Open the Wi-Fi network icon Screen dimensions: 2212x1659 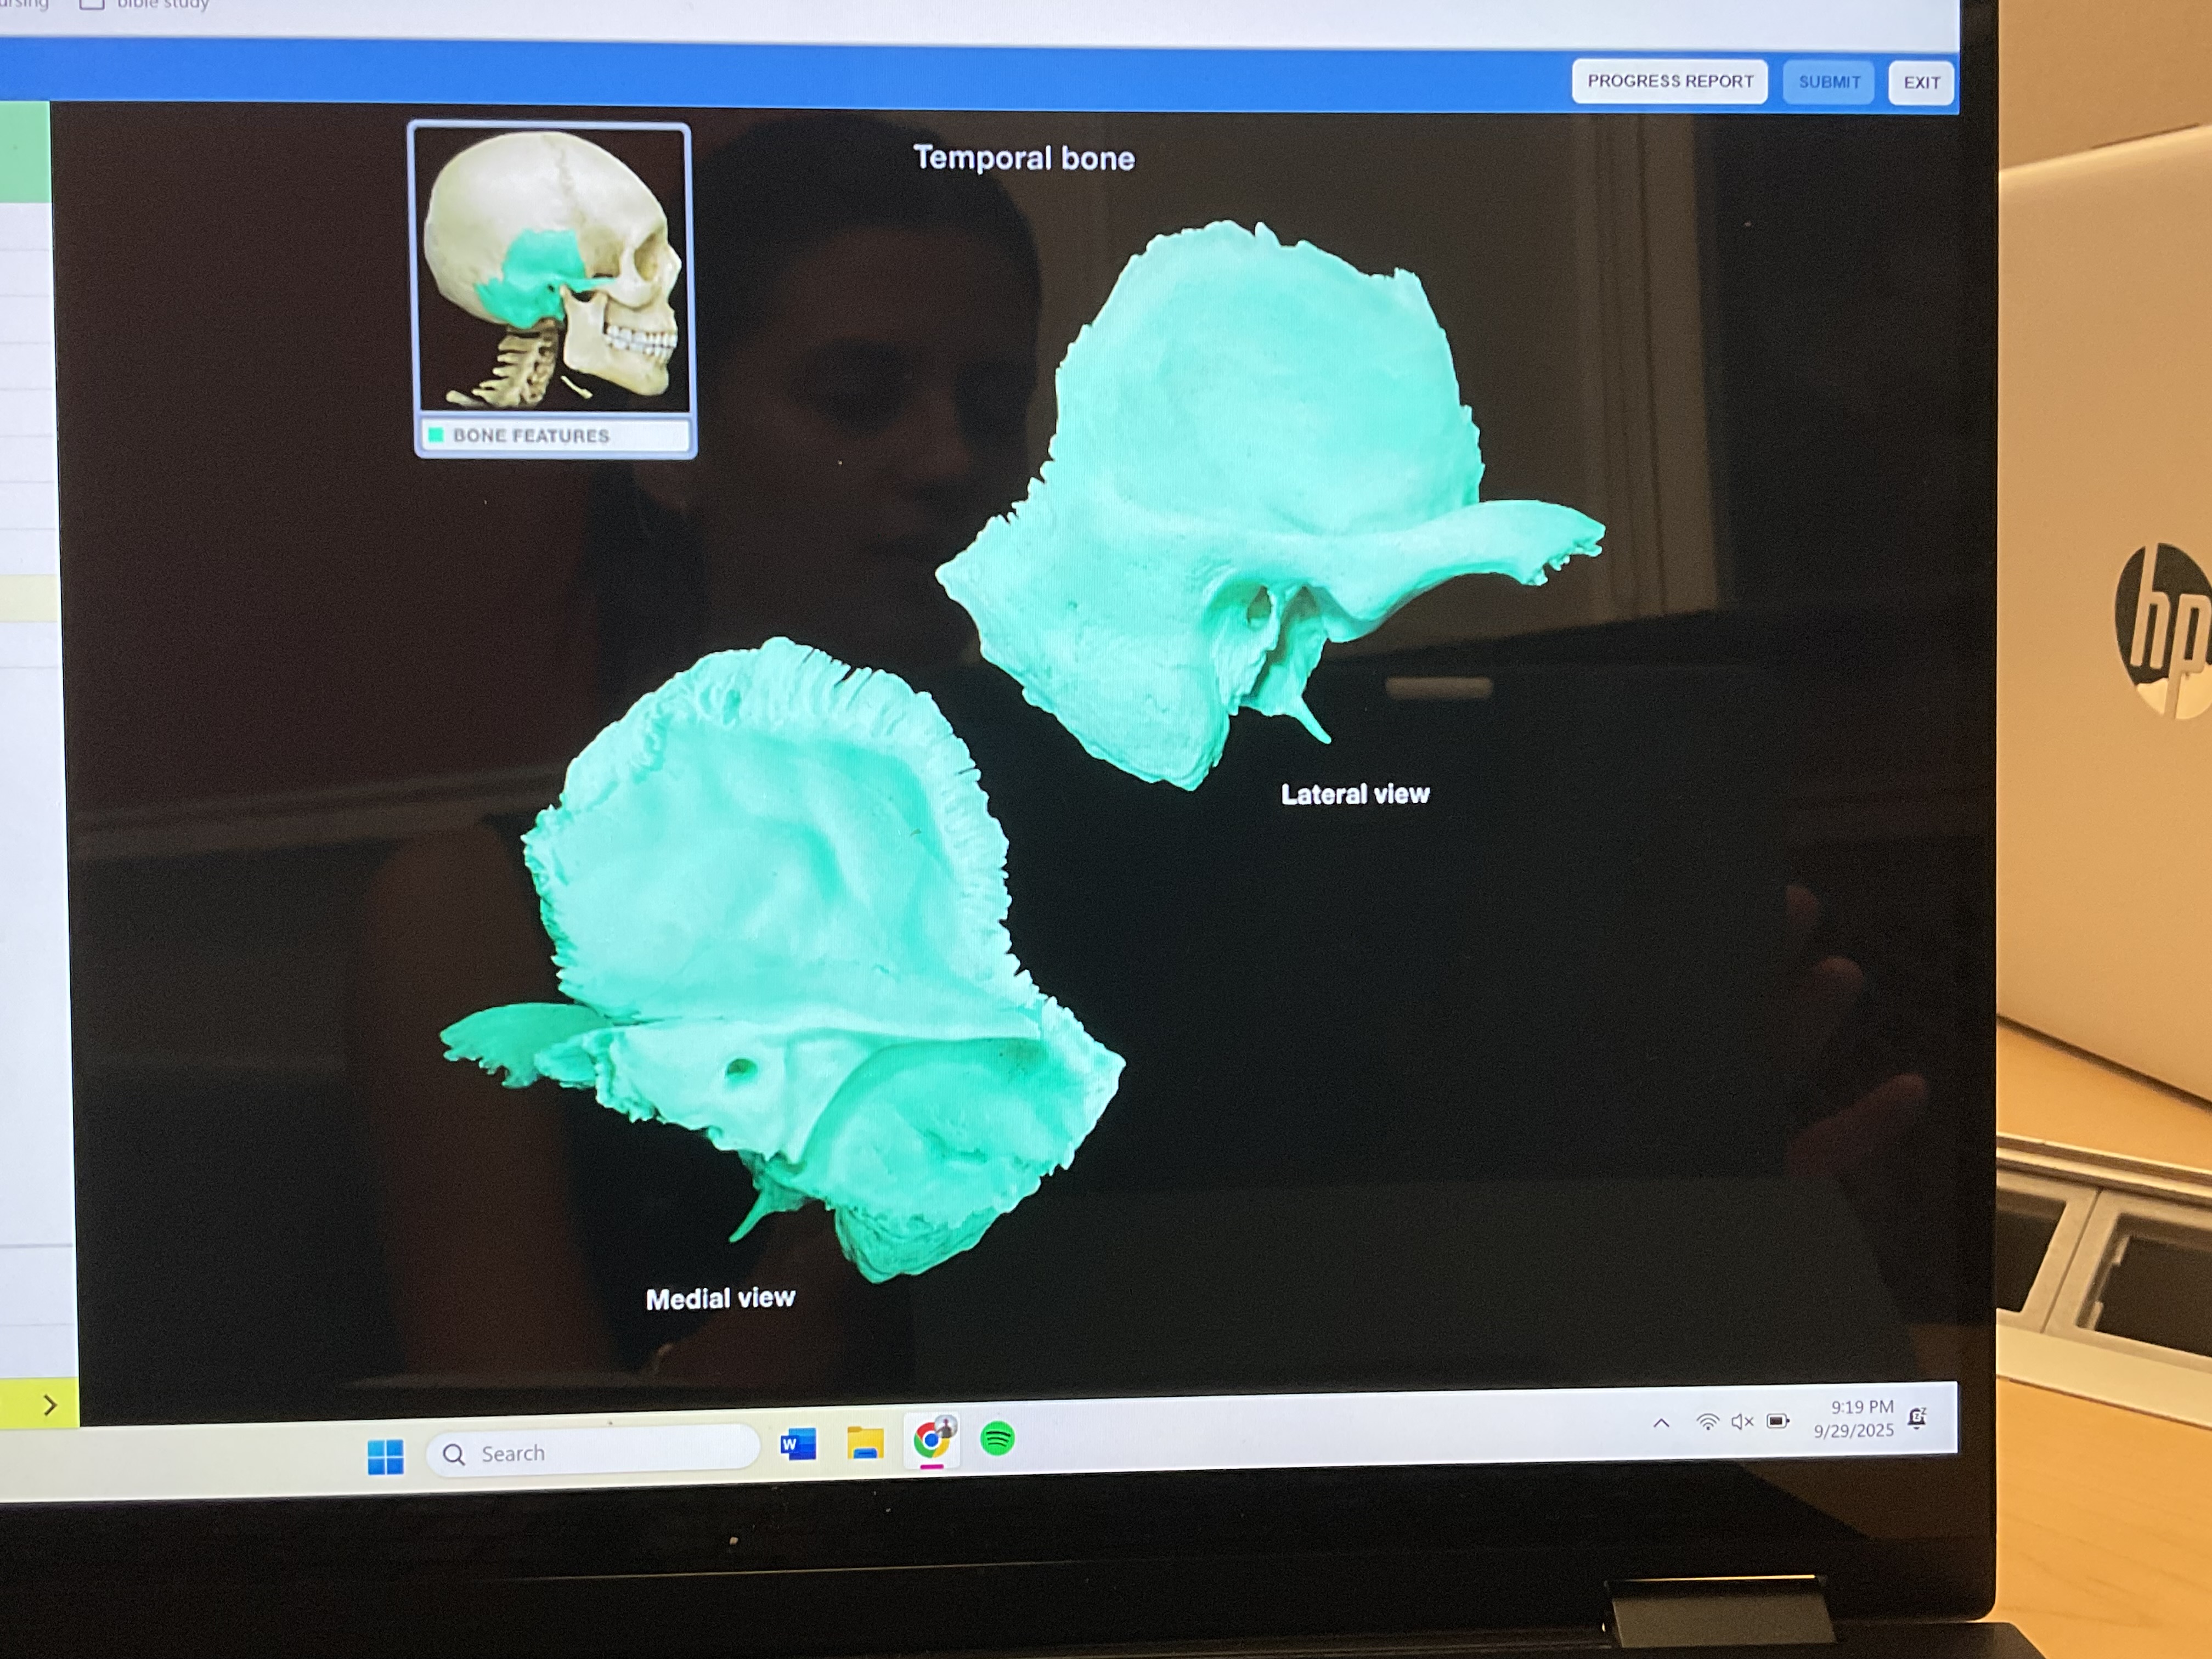click(x=1707, y=1422)
